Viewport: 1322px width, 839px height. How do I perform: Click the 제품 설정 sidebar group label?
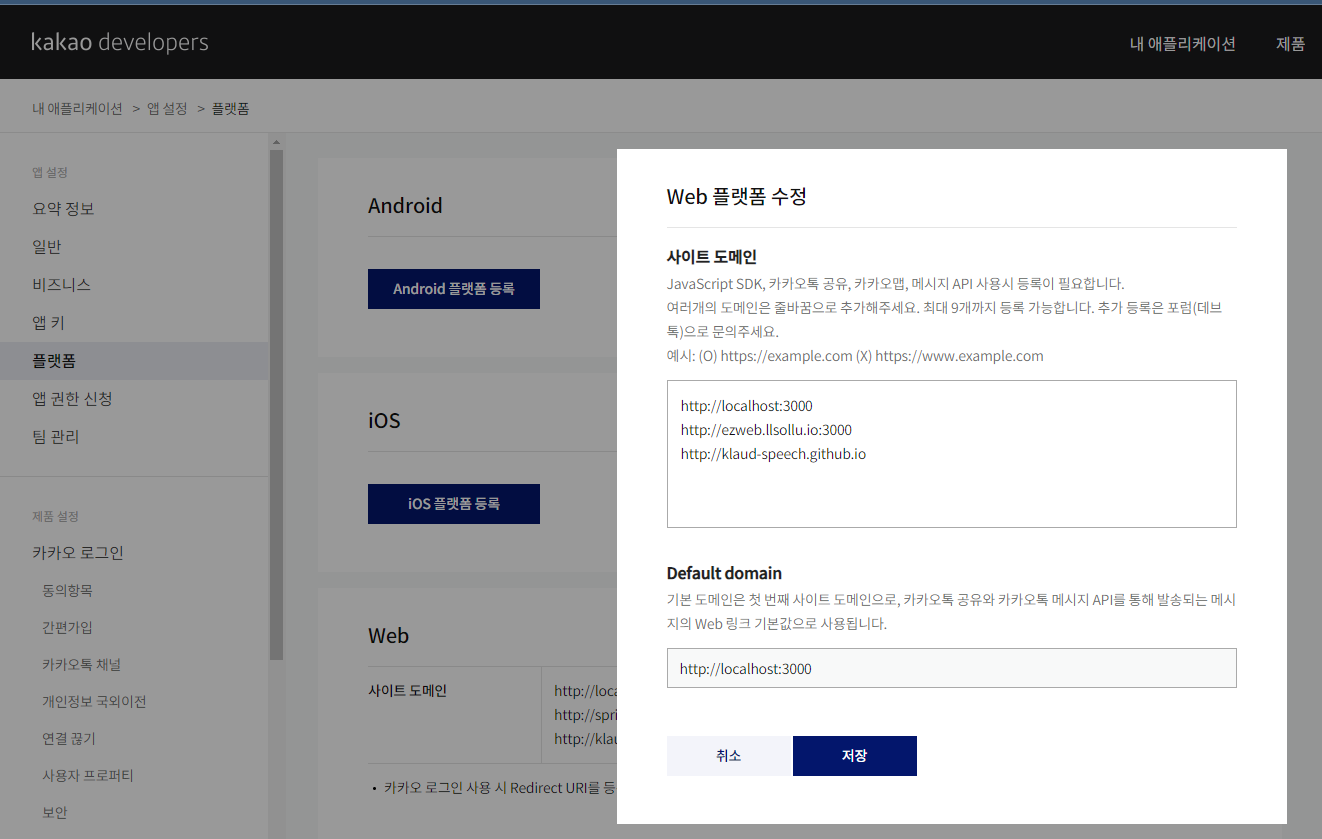[55, 516]
